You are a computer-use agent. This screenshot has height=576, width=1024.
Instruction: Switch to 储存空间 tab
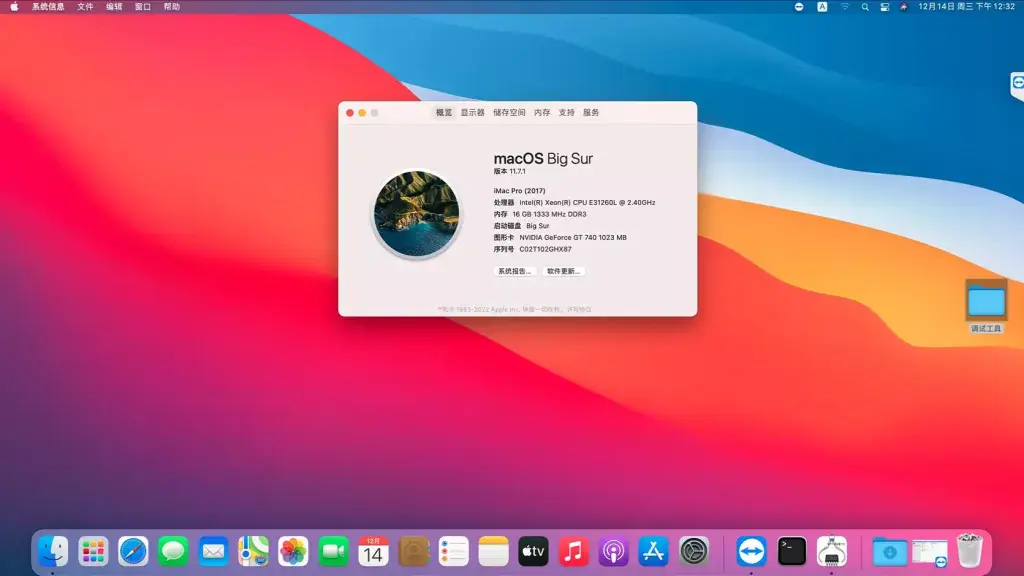tap(509, 112)
